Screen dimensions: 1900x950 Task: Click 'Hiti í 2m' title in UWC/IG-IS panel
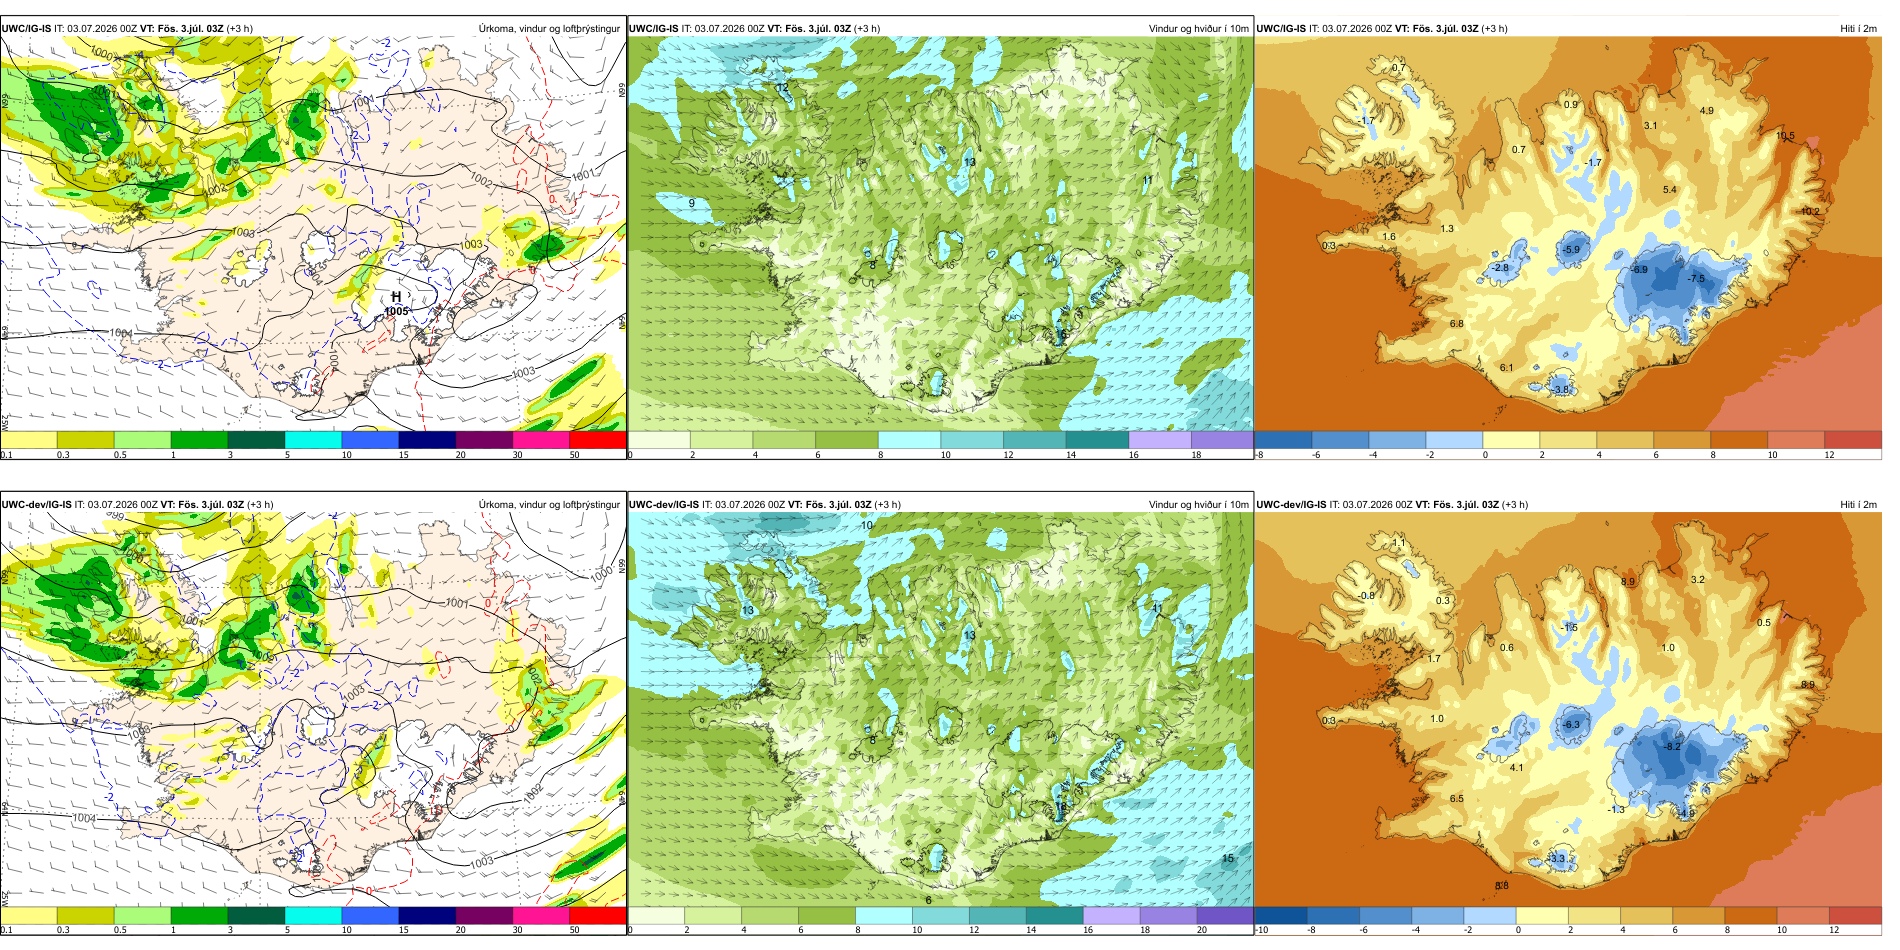coord(1858,29)
